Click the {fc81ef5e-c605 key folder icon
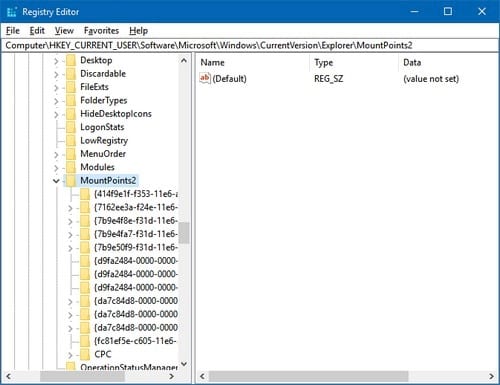500x385 pixels. coord(85,341)
